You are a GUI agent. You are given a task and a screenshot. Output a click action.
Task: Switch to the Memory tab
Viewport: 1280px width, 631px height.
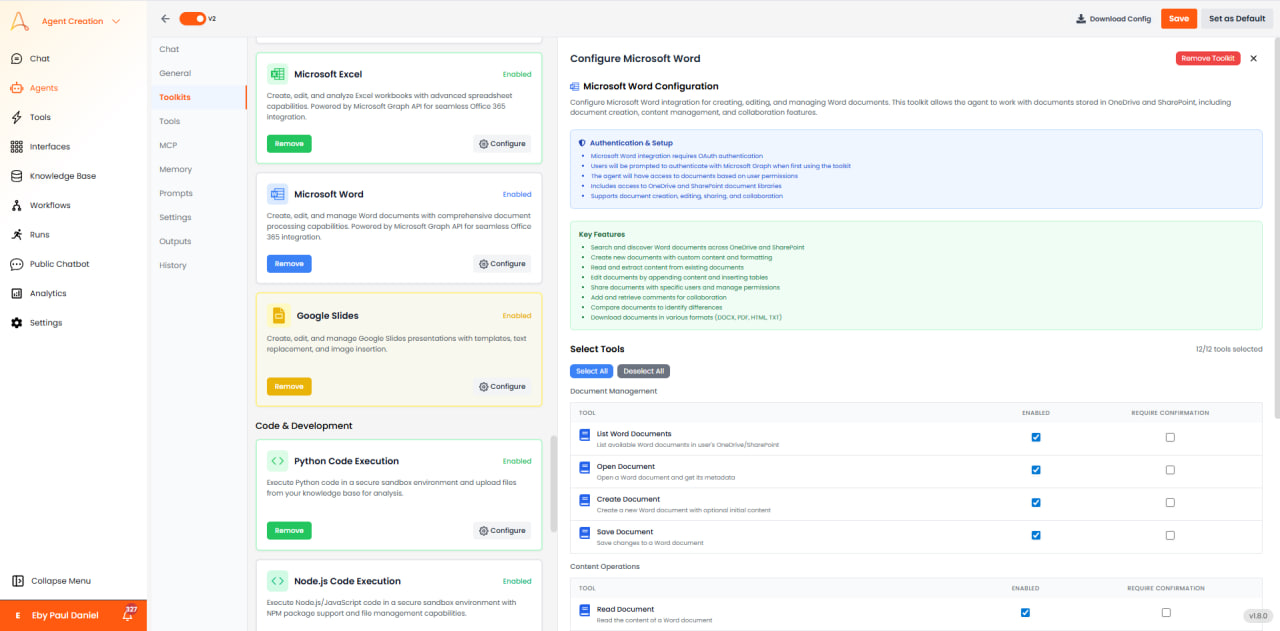[175, 169]
